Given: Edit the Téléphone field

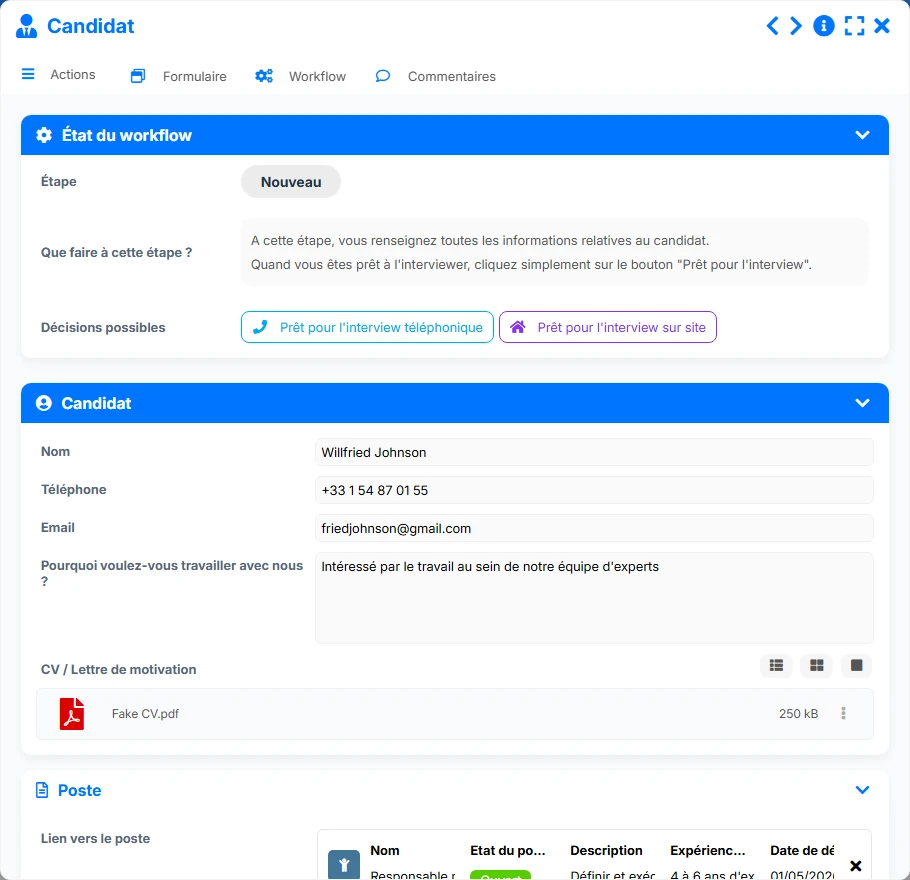Looking at the screenshot, I should click(594, 491).
